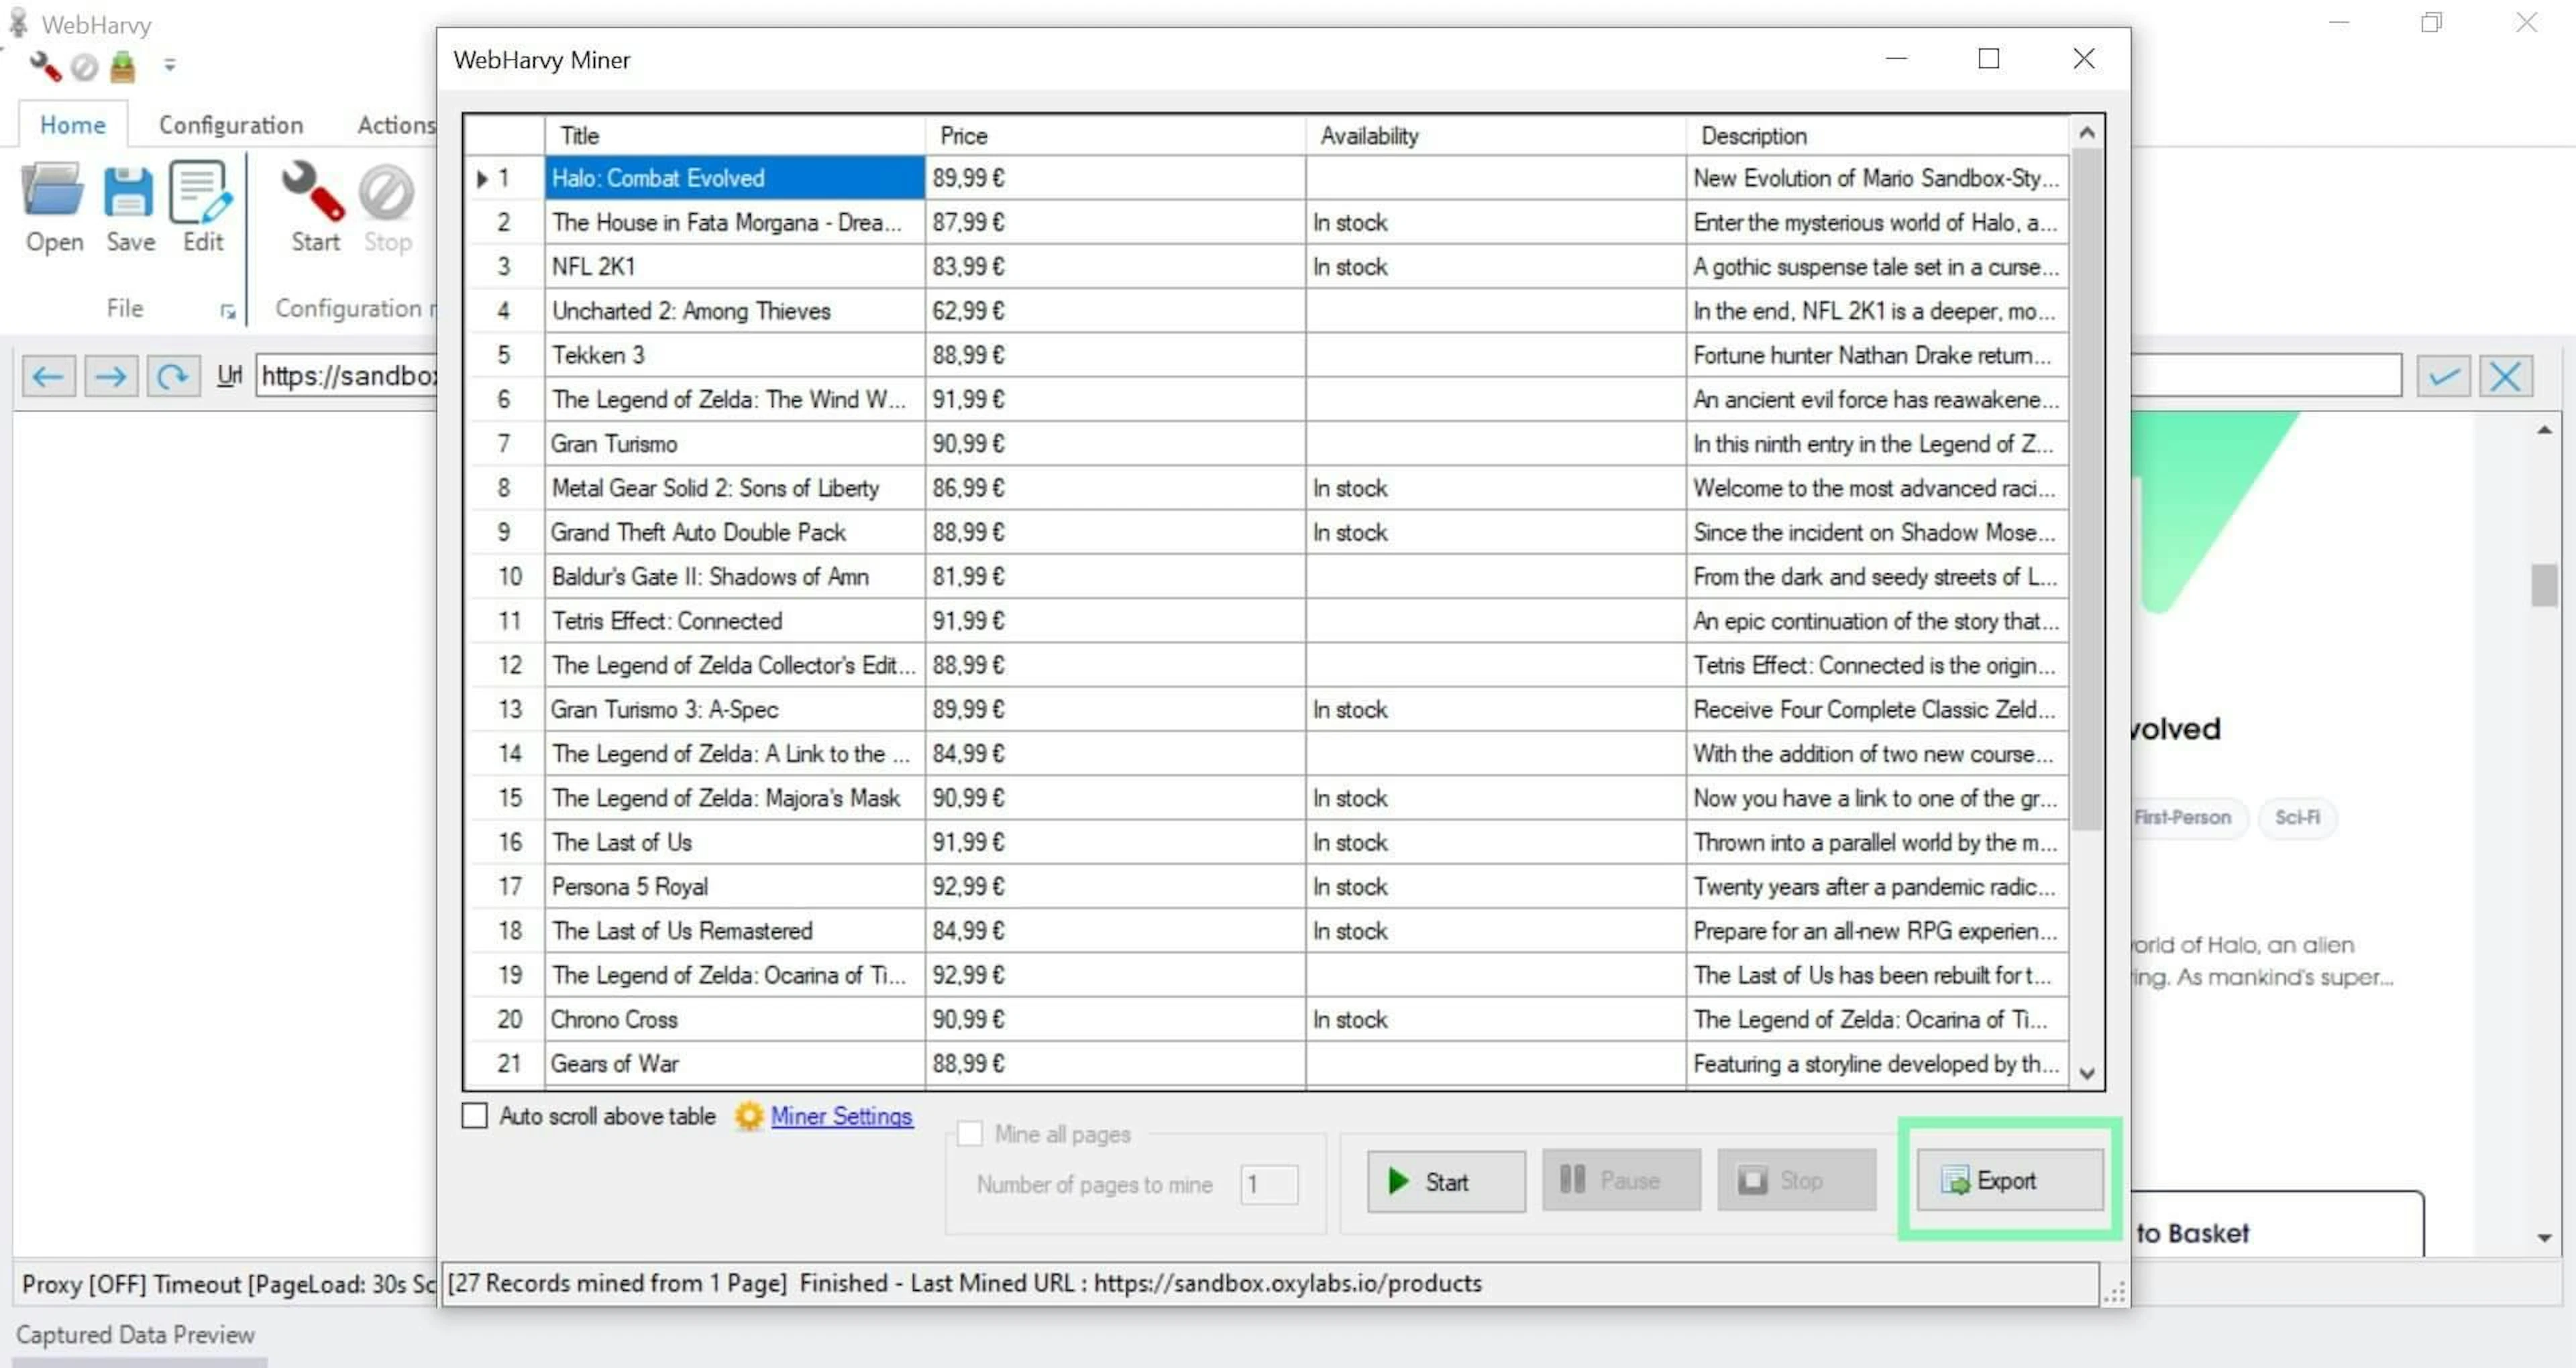Click 'In stock' cell in Persona 5 Royal row

tap(1495, 887)
